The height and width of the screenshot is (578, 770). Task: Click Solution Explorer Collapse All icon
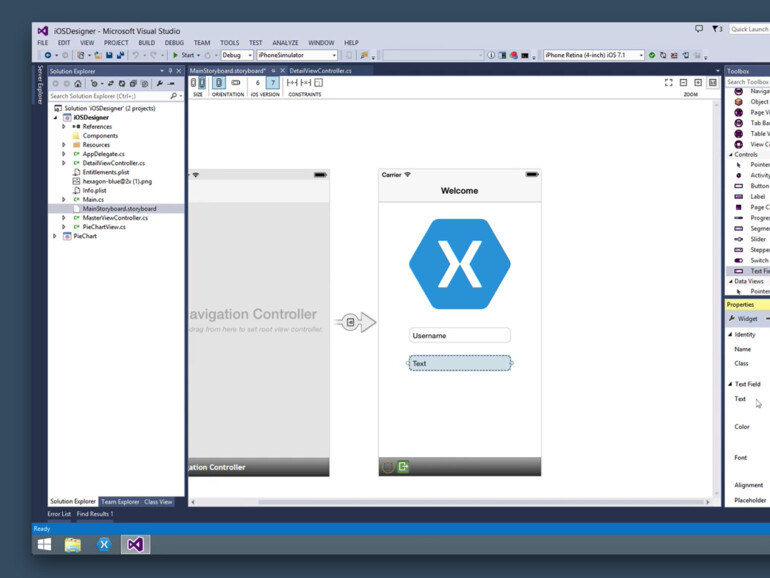(133, 83)
